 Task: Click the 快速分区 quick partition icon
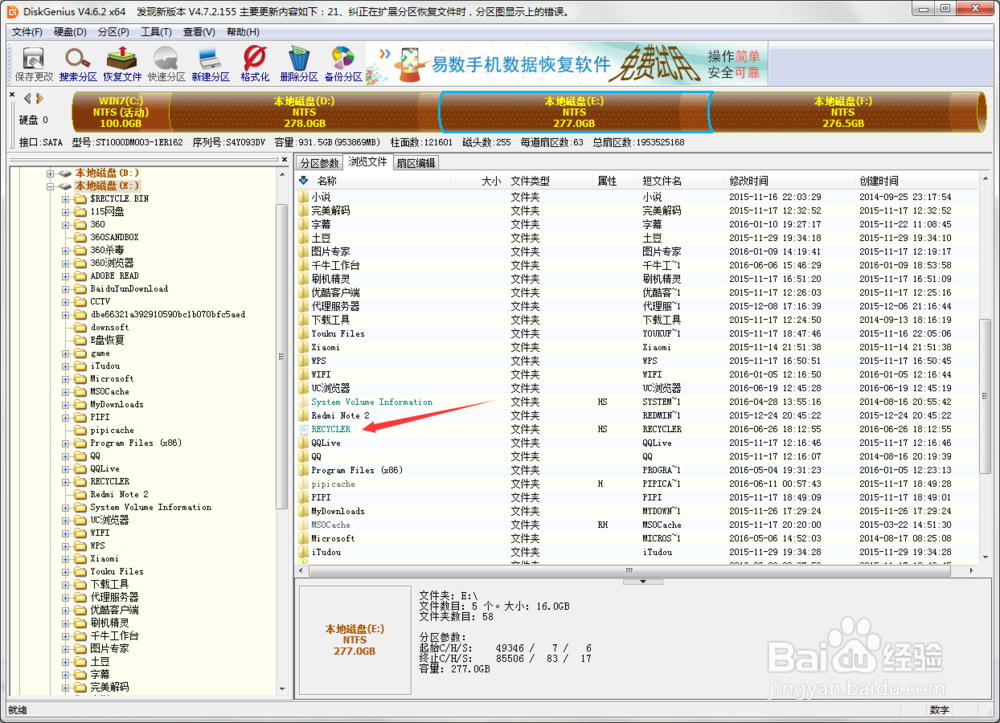pos(166,64)
